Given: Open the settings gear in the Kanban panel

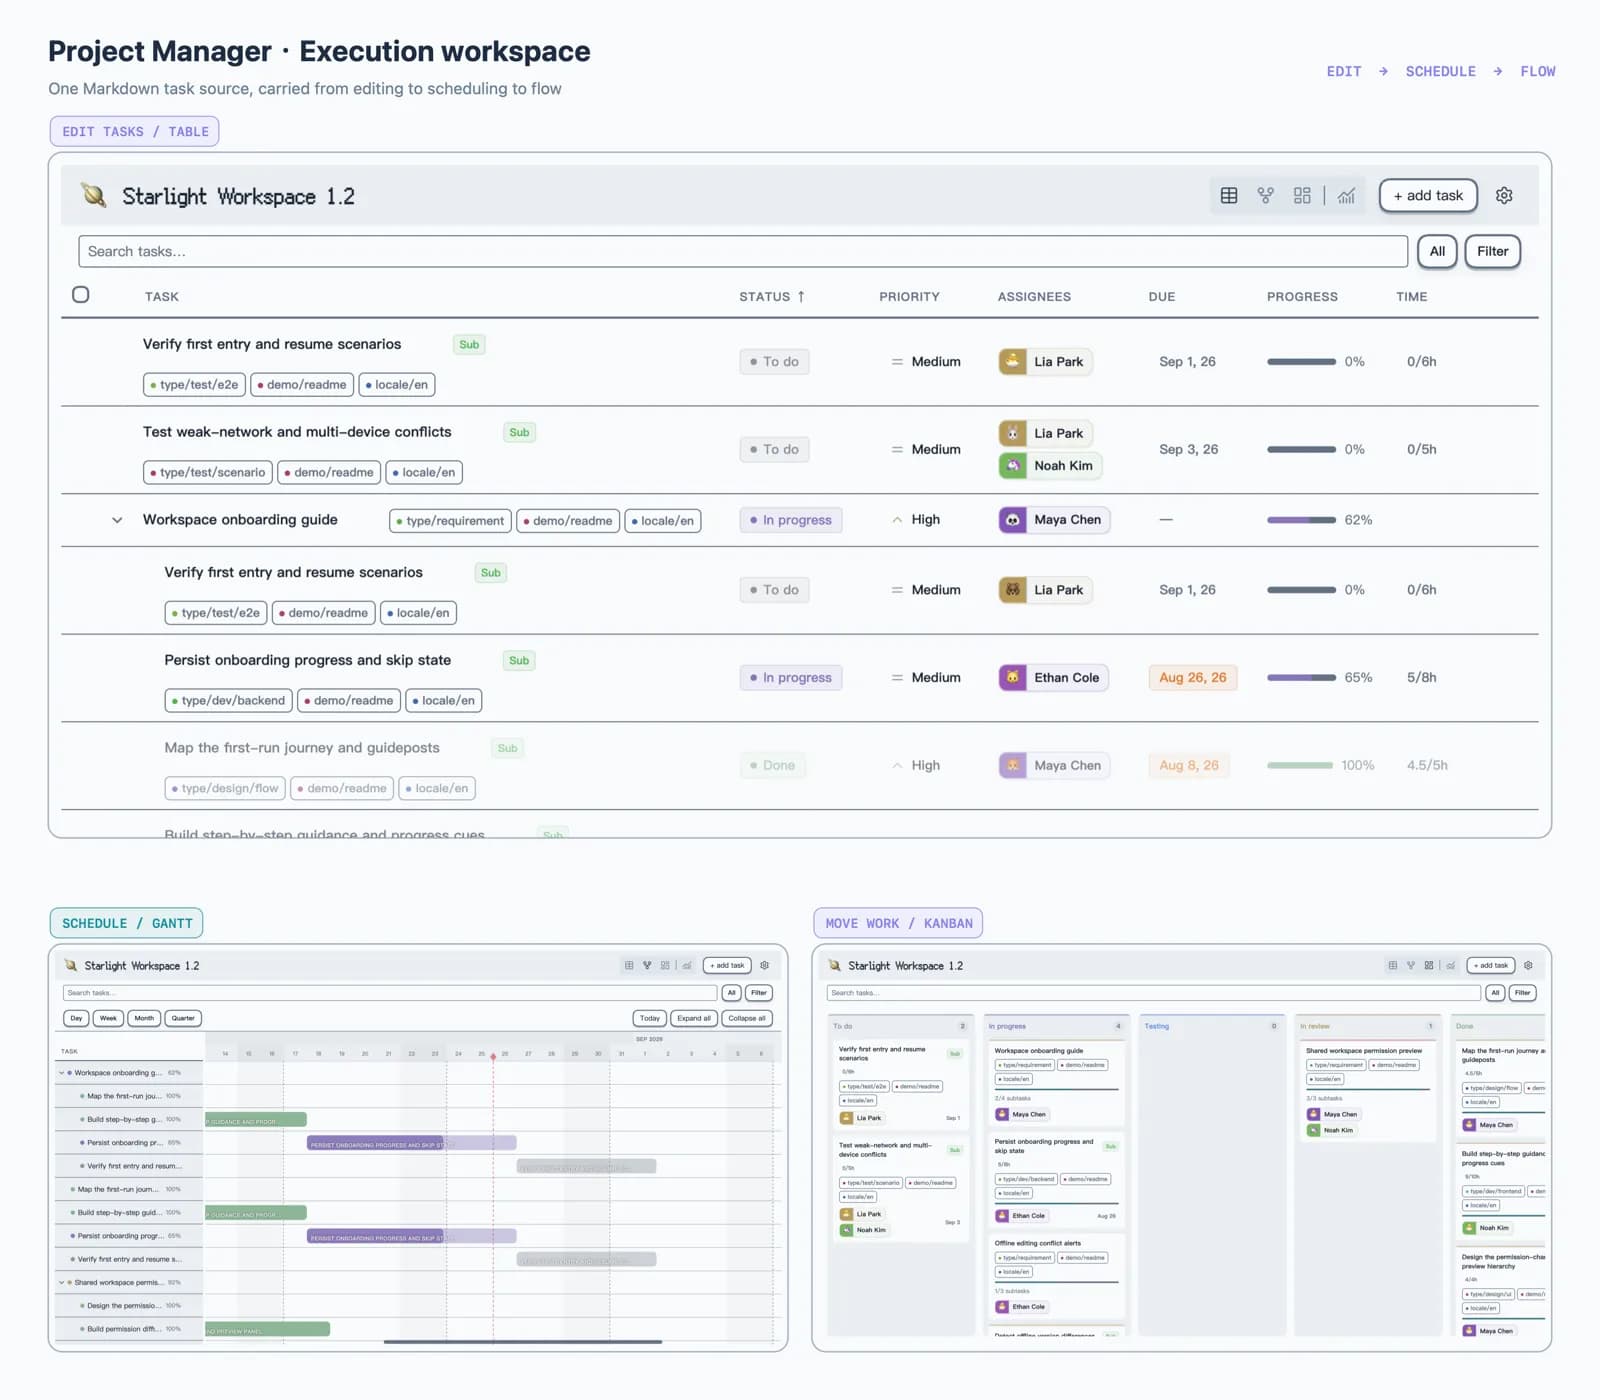Looking at the screenshot, I should (x=1528, y=965).
